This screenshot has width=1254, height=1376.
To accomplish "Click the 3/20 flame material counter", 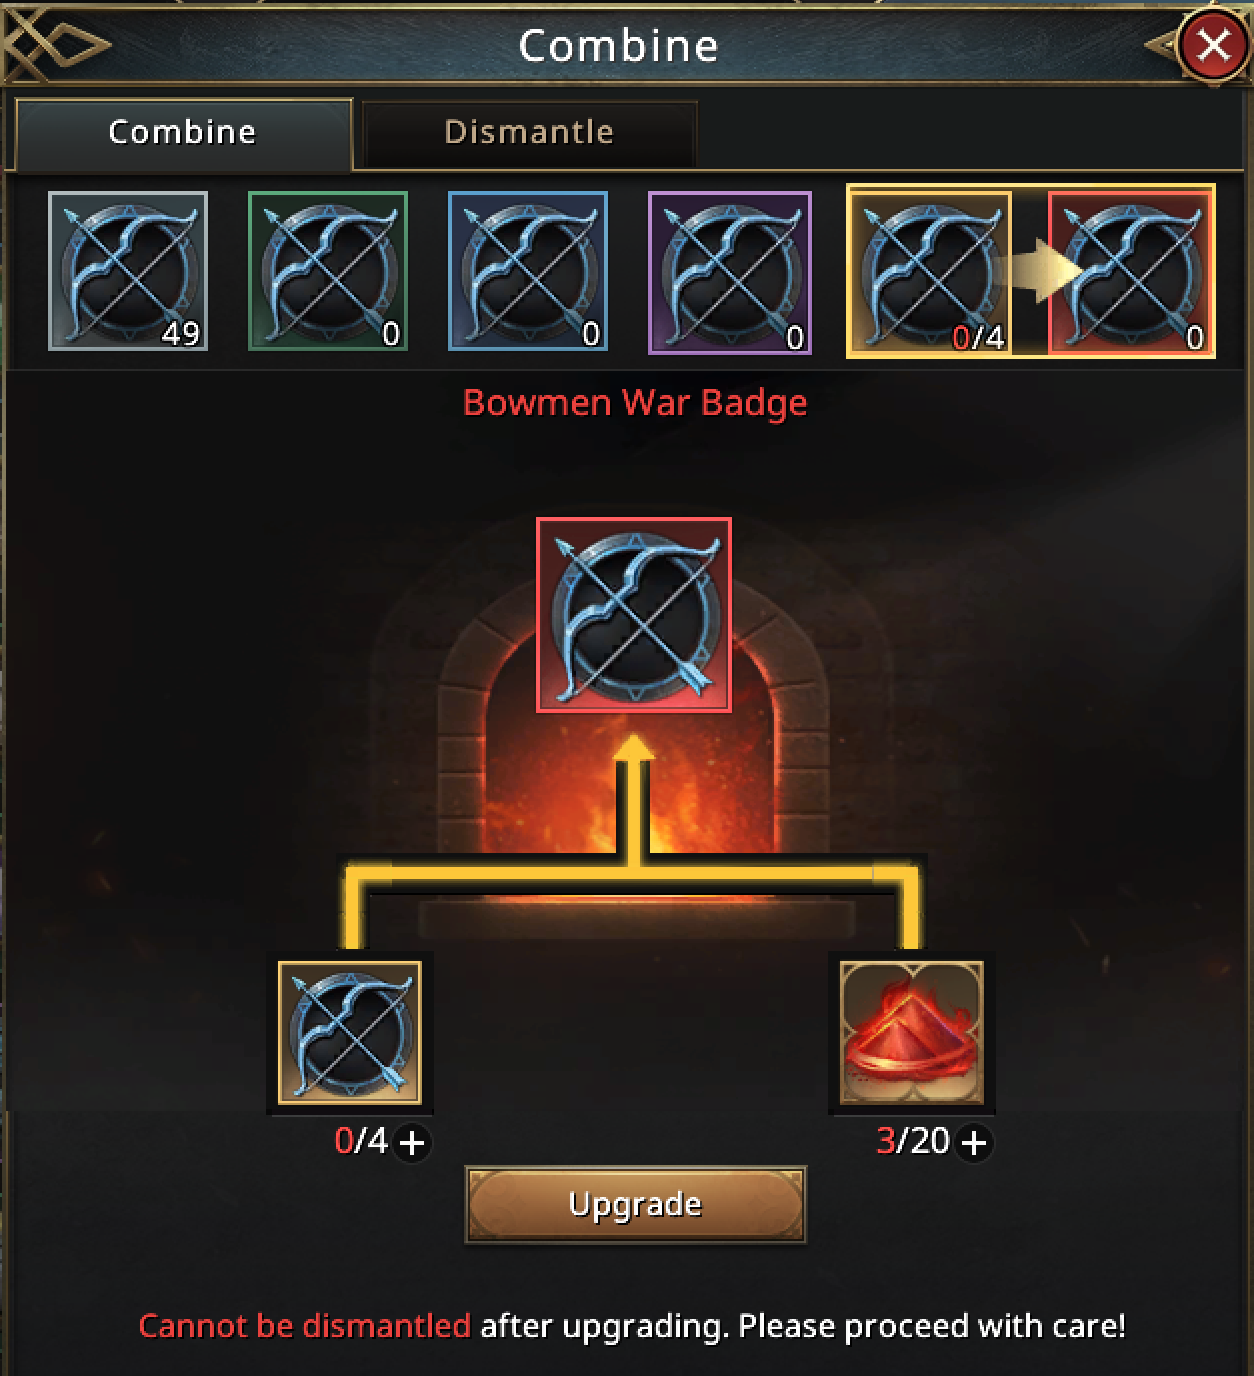I will [x=912, y=1141].
